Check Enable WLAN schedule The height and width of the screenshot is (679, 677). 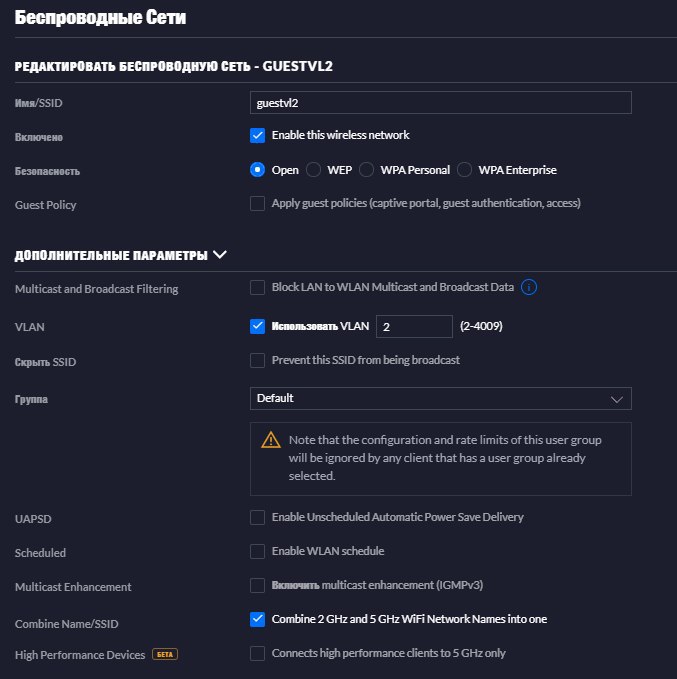[257, 551]
